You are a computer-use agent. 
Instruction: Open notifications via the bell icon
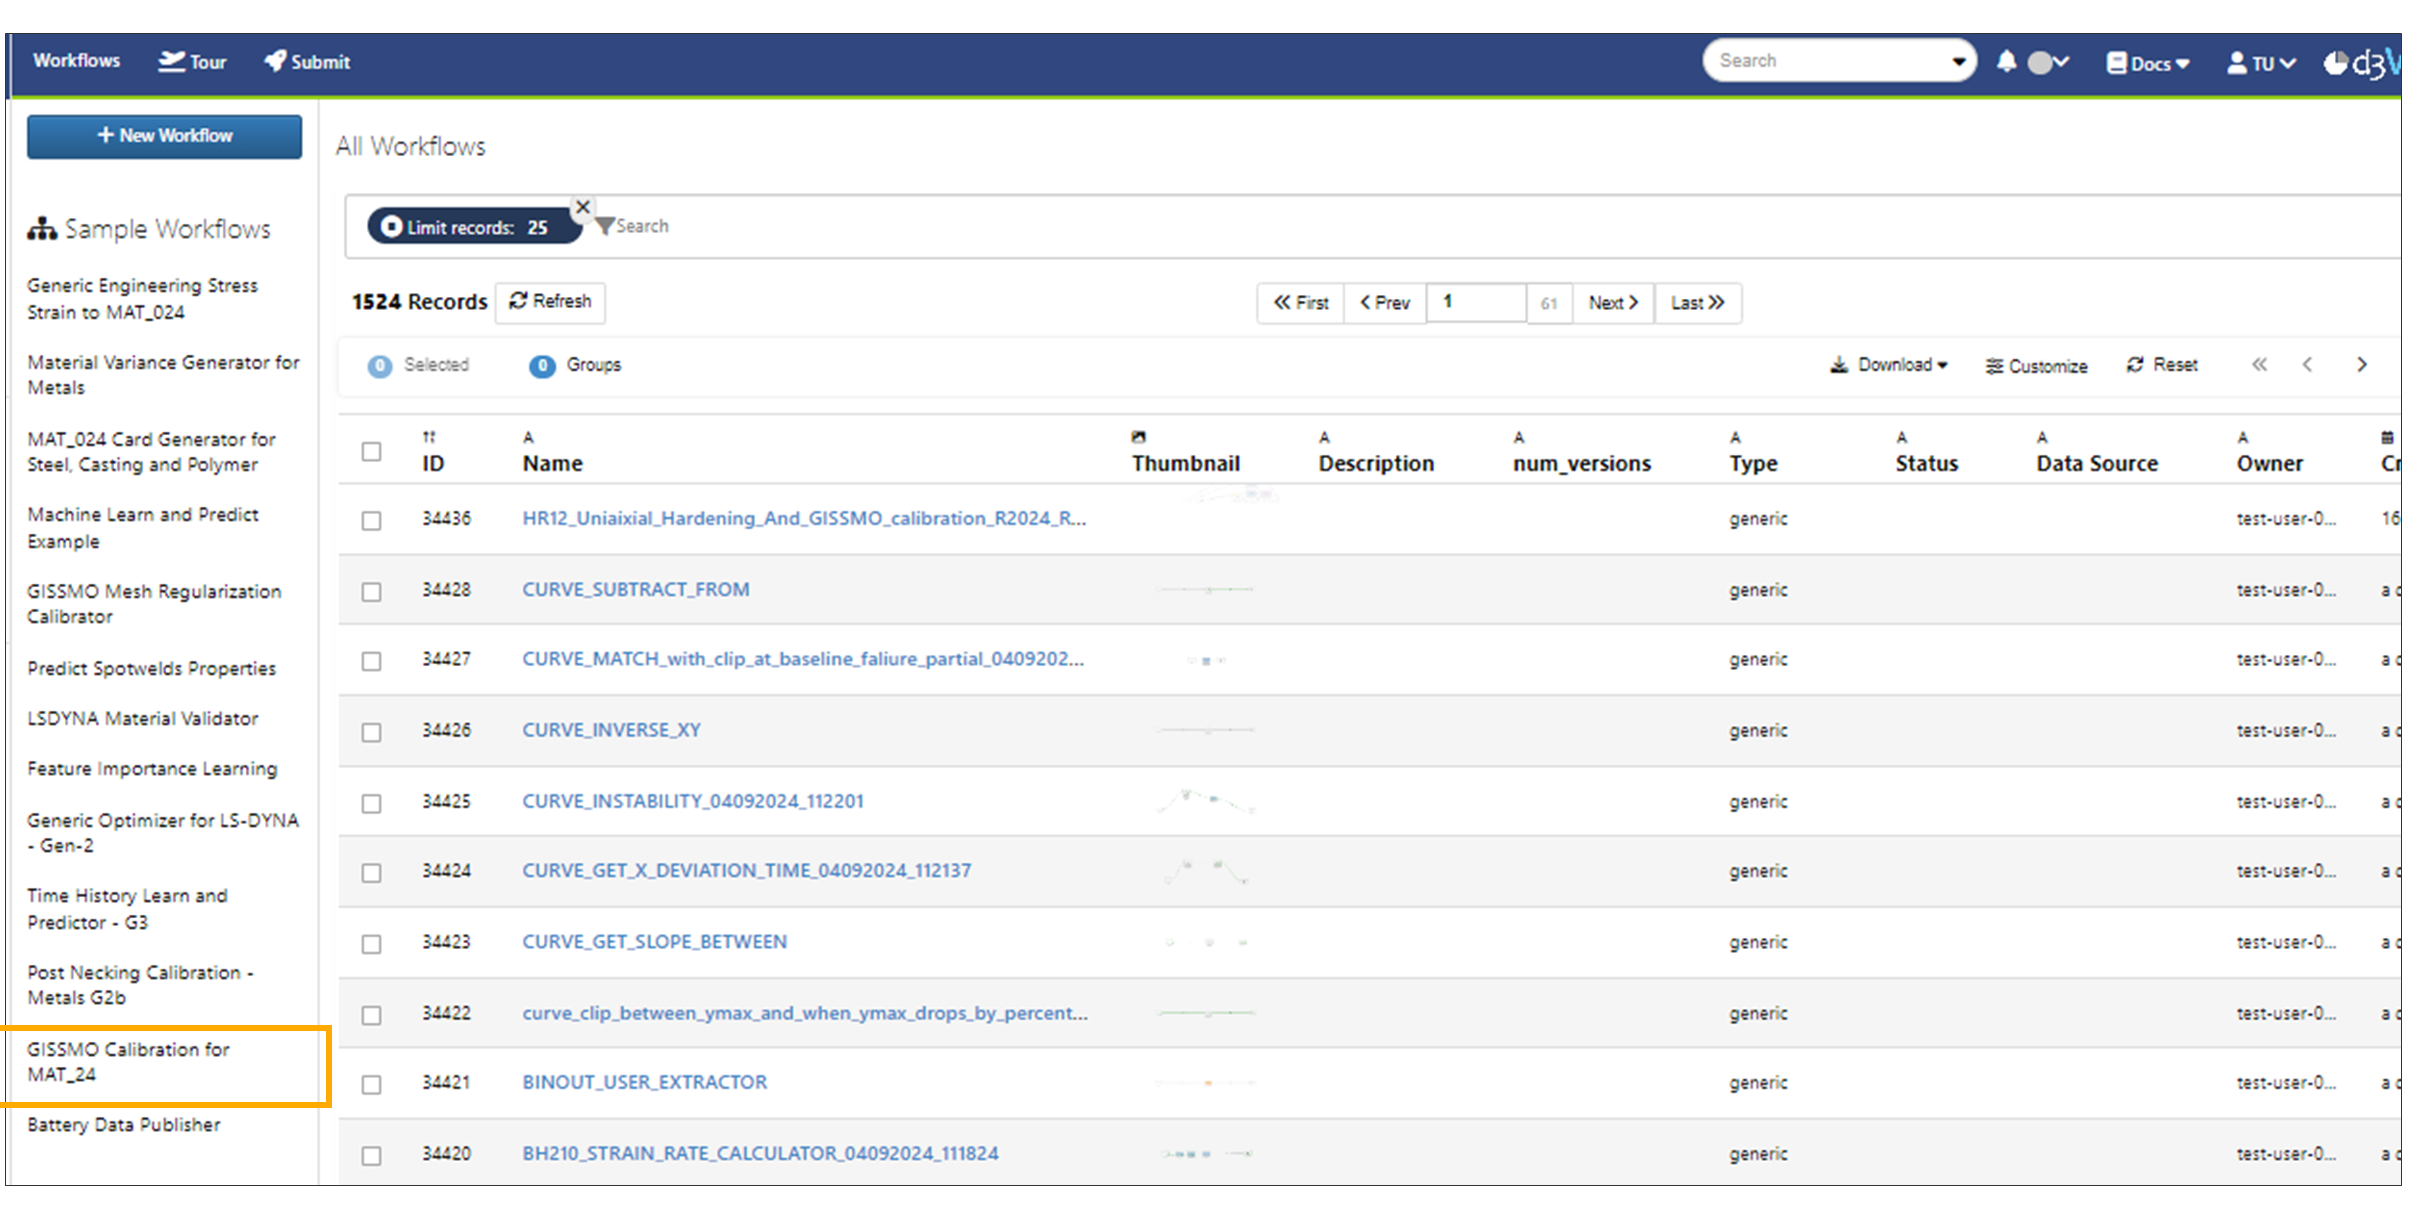coord(2006,62)
